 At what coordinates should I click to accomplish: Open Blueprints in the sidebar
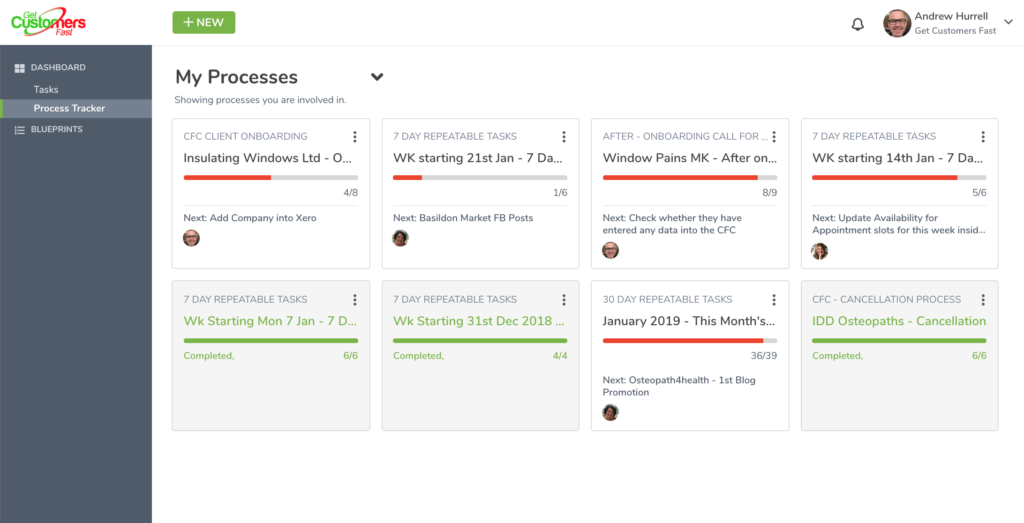click(57, 129)
